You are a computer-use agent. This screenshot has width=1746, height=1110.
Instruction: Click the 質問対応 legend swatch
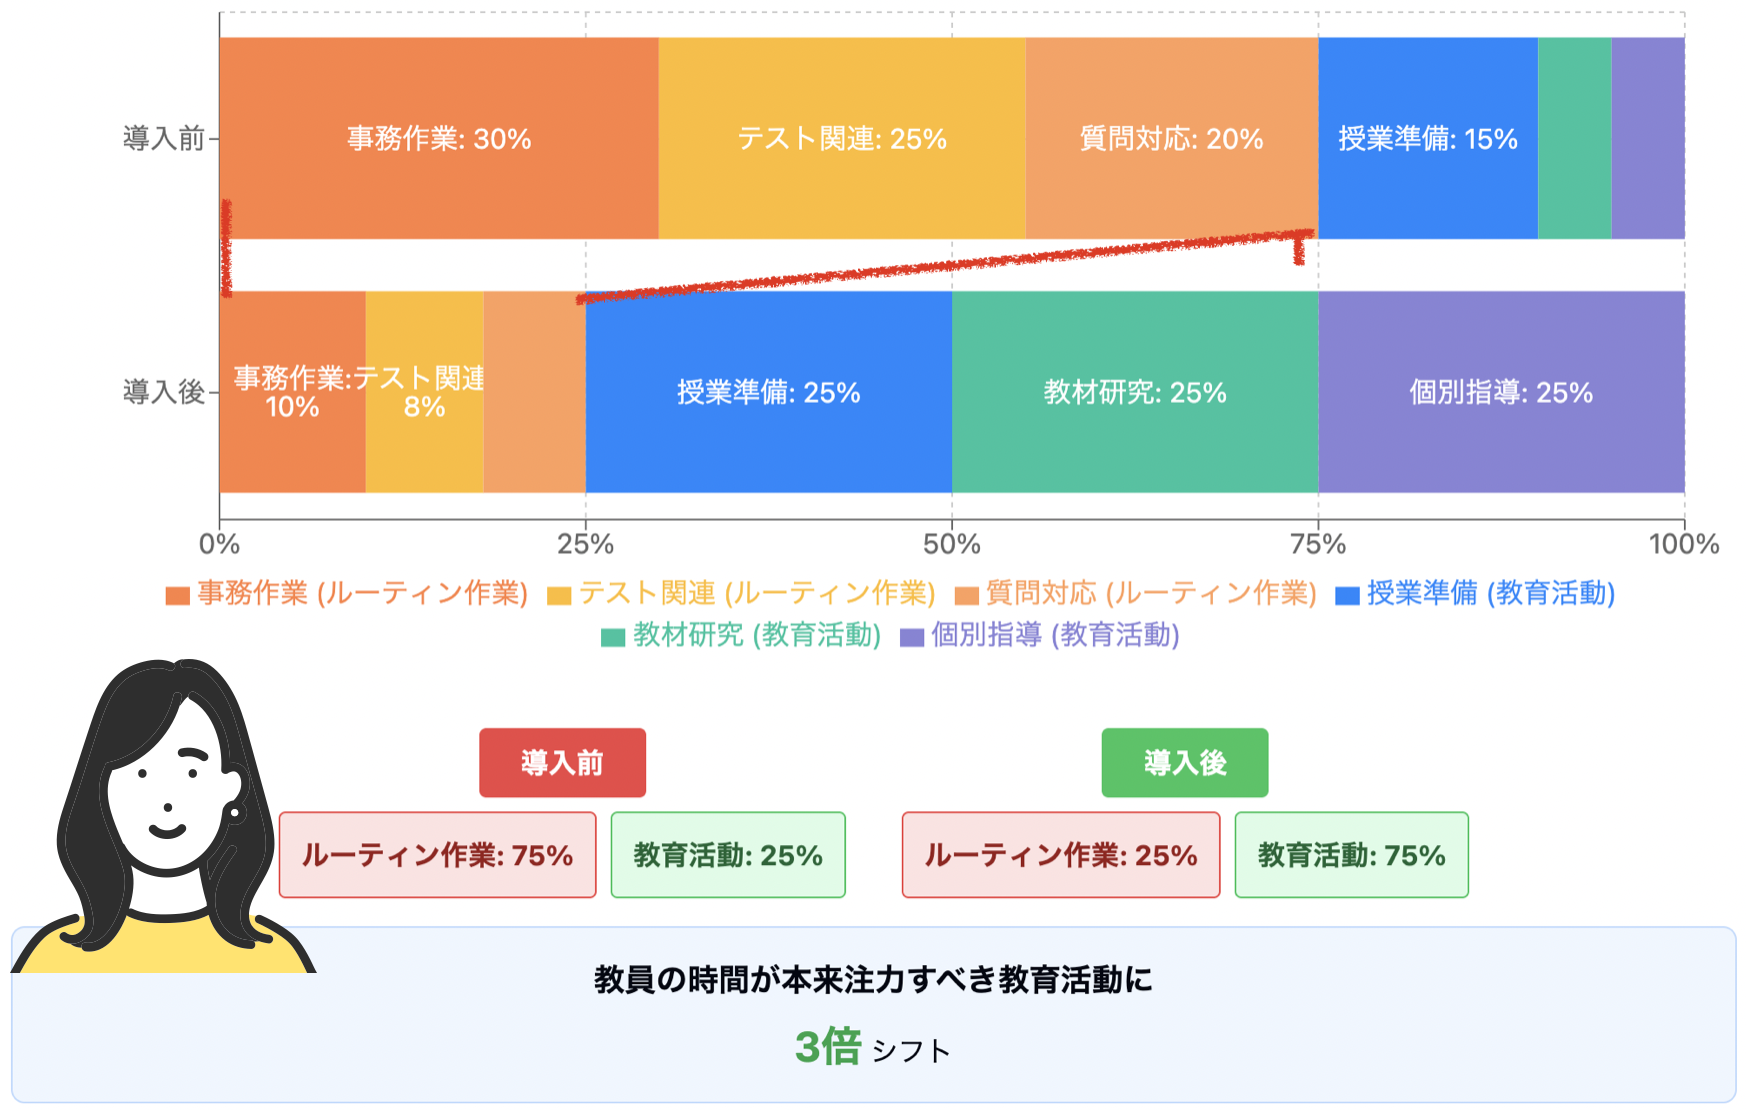[x=966, y=595]
